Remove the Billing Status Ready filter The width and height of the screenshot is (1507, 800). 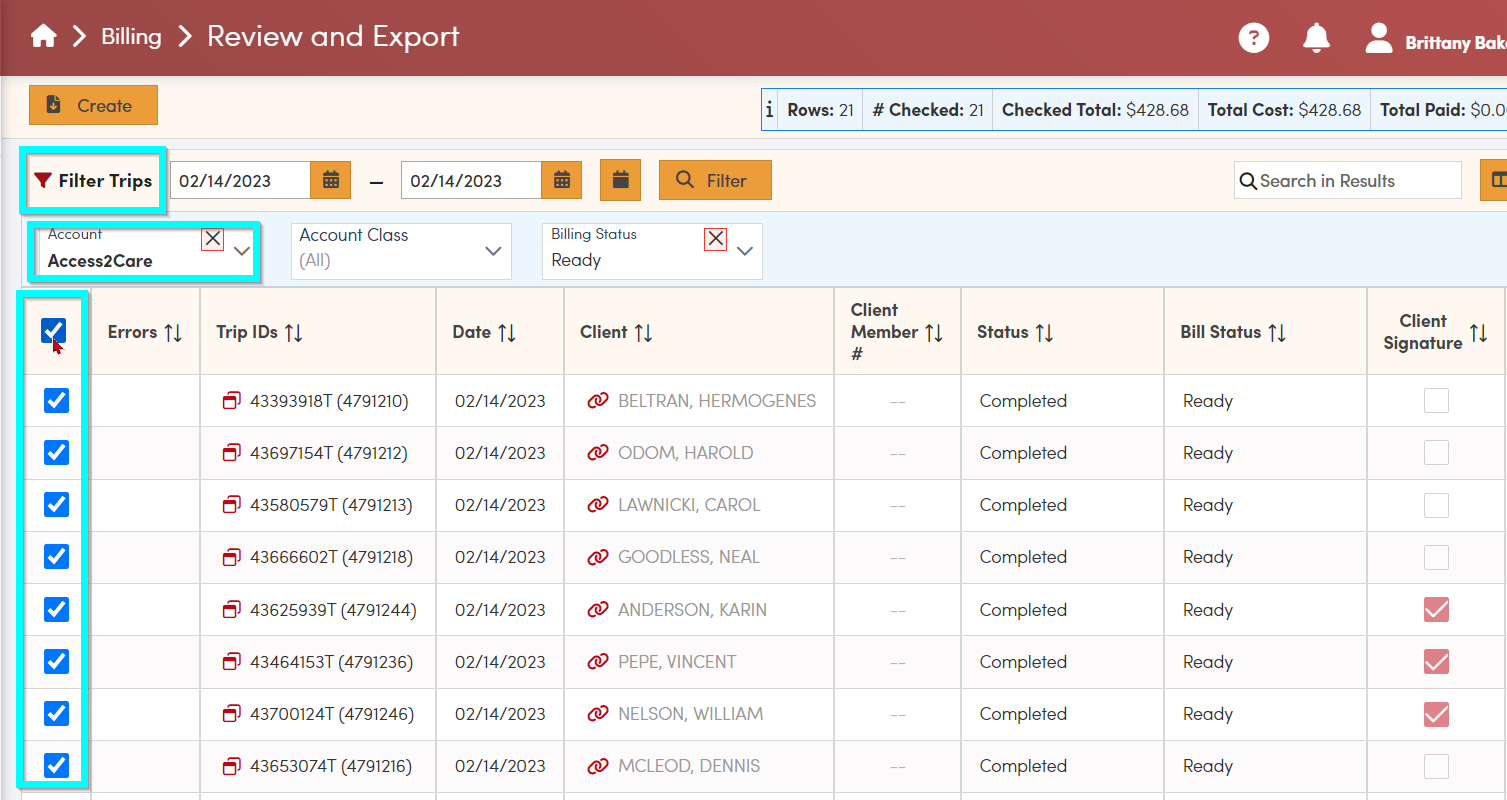point(715,238)
